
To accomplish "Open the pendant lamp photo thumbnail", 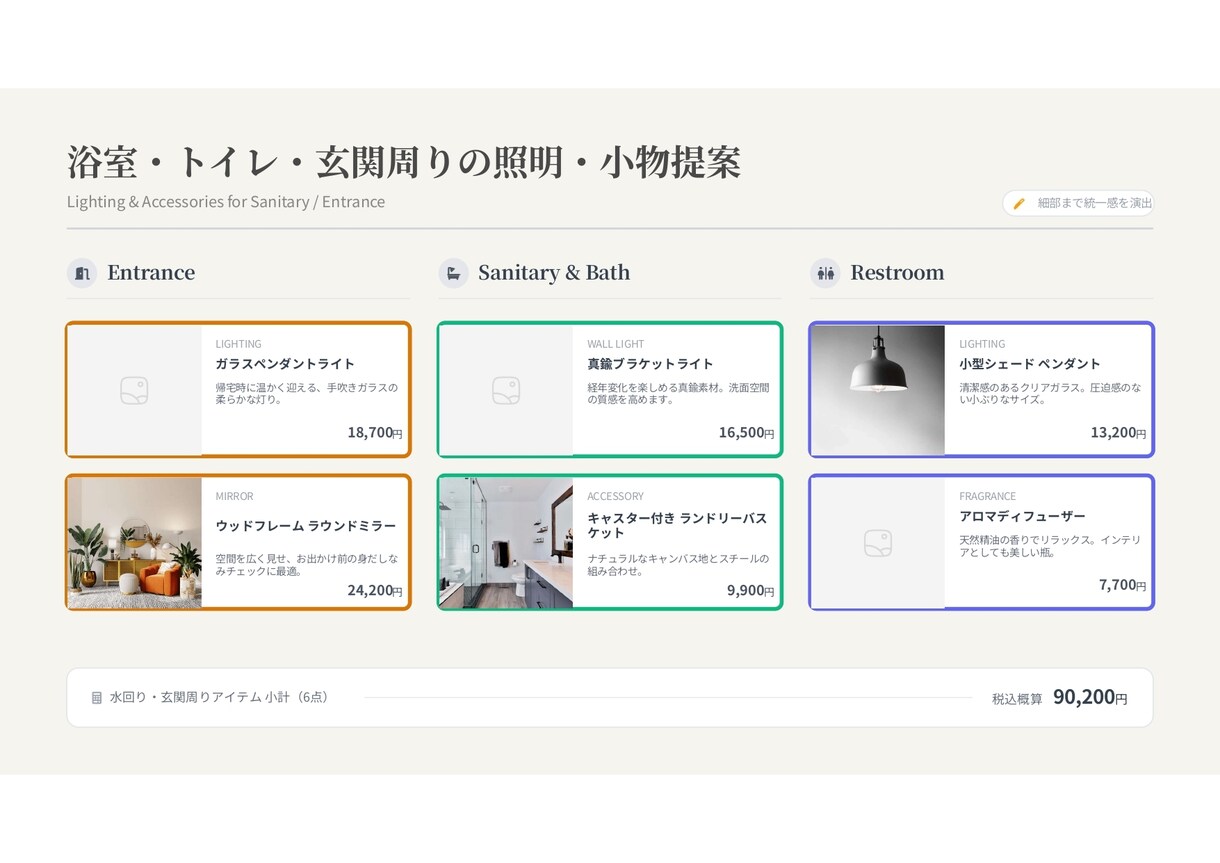I will [x=878, y=390].
